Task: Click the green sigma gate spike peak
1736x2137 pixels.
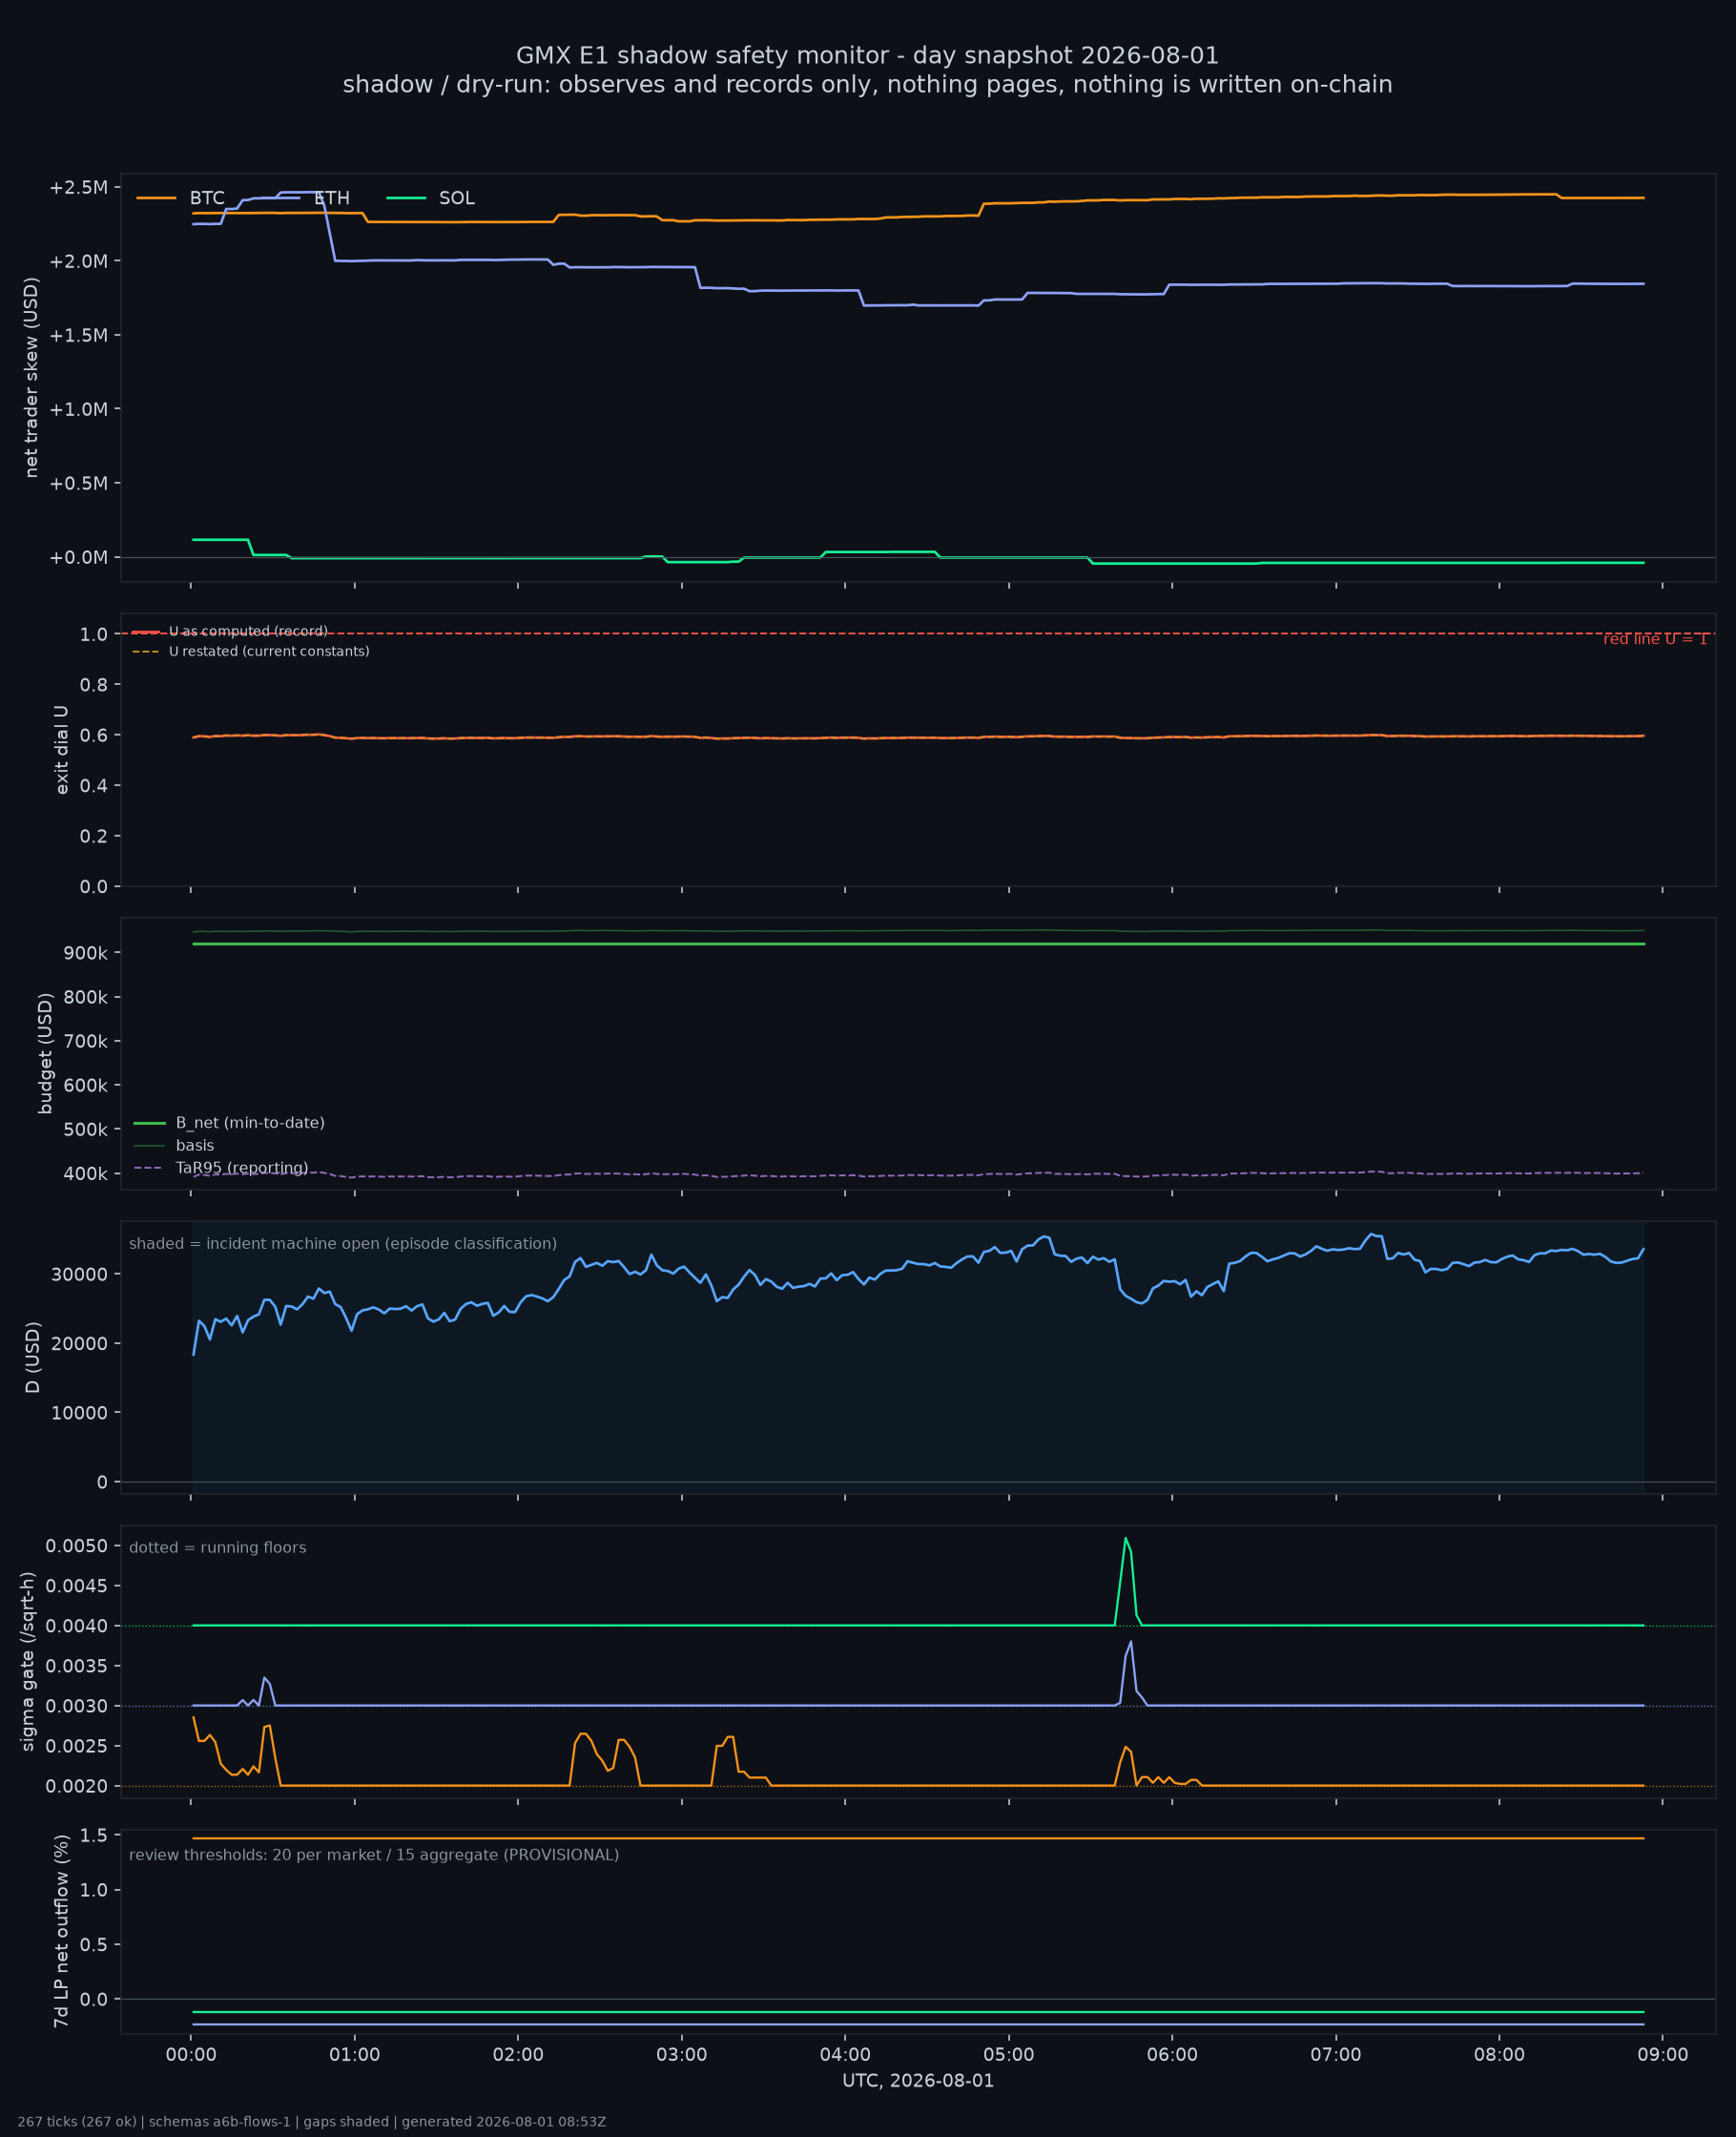Action: (1125, 1538)
